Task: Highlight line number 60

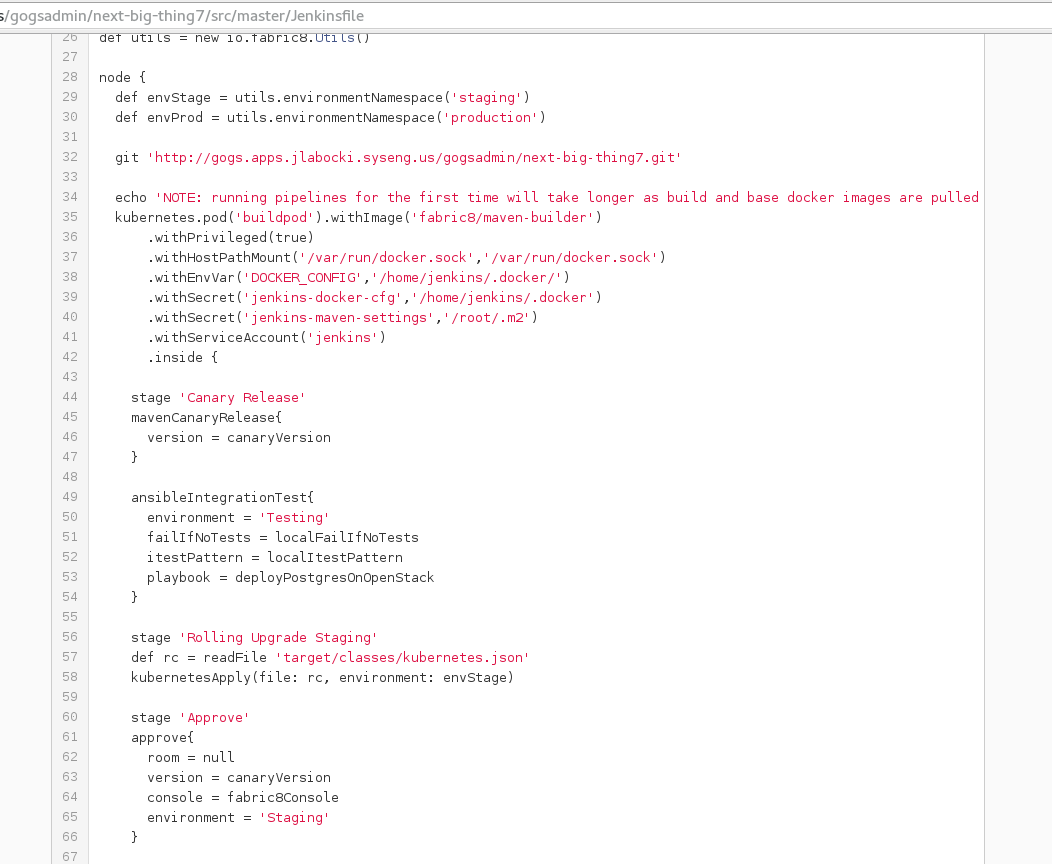Action: pos(70,717)
